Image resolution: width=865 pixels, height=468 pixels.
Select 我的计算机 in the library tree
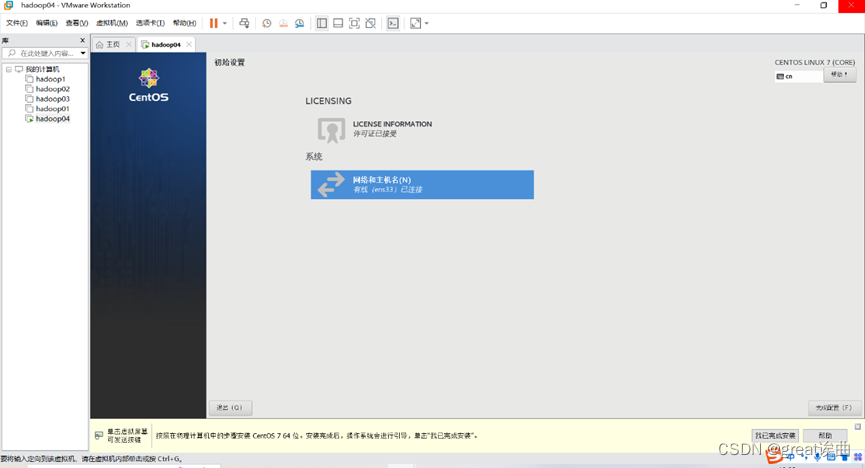coord(42,70)
